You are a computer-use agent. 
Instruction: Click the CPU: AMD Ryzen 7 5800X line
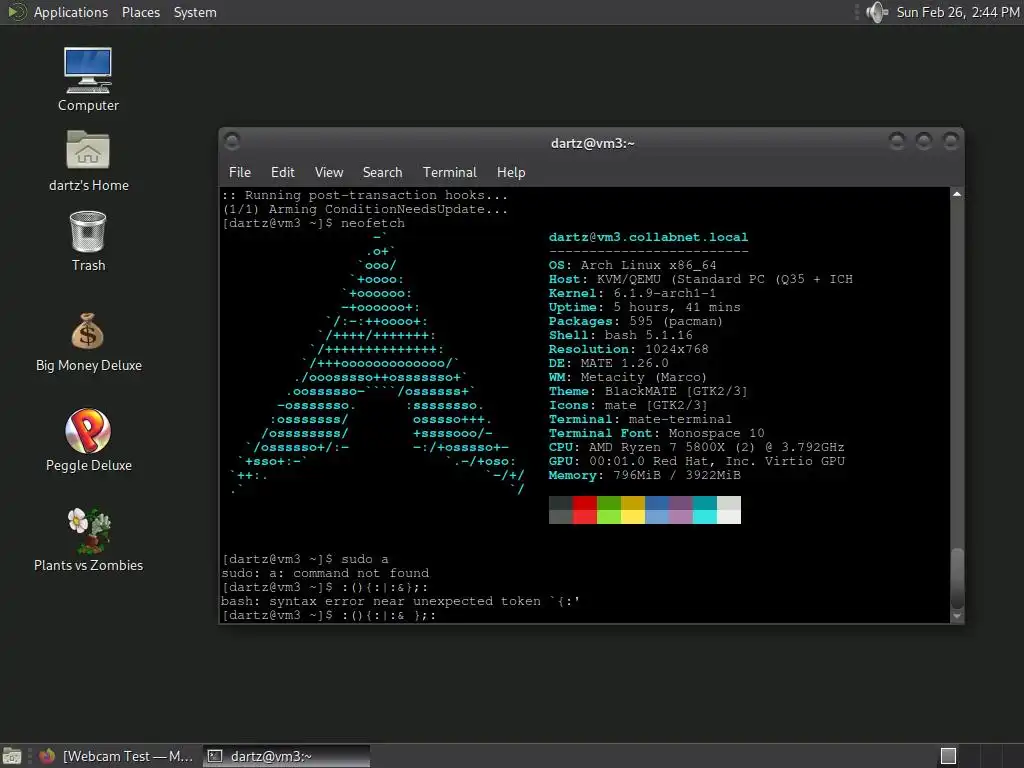coord(697,447)
